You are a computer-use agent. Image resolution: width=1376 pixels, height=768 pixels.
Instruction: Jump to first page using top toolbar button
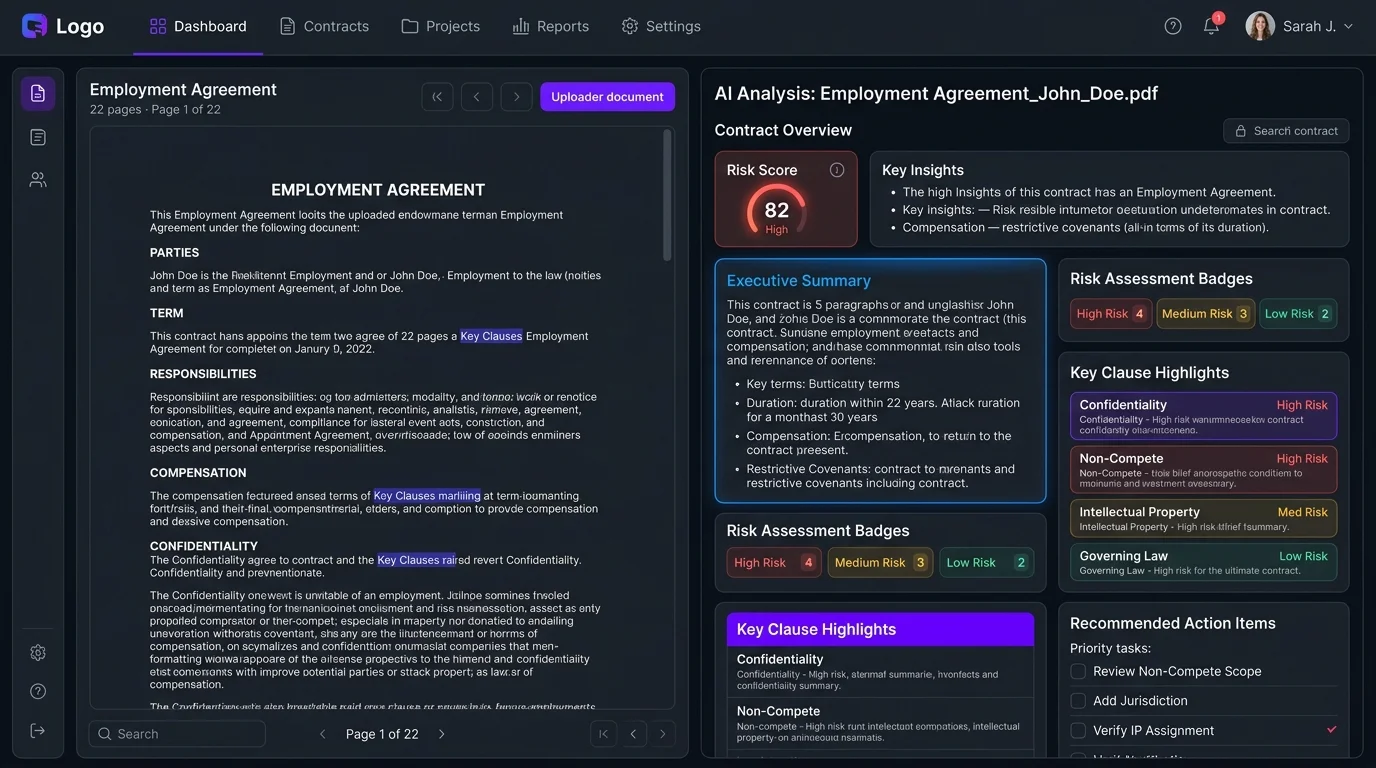pos(437,97)
